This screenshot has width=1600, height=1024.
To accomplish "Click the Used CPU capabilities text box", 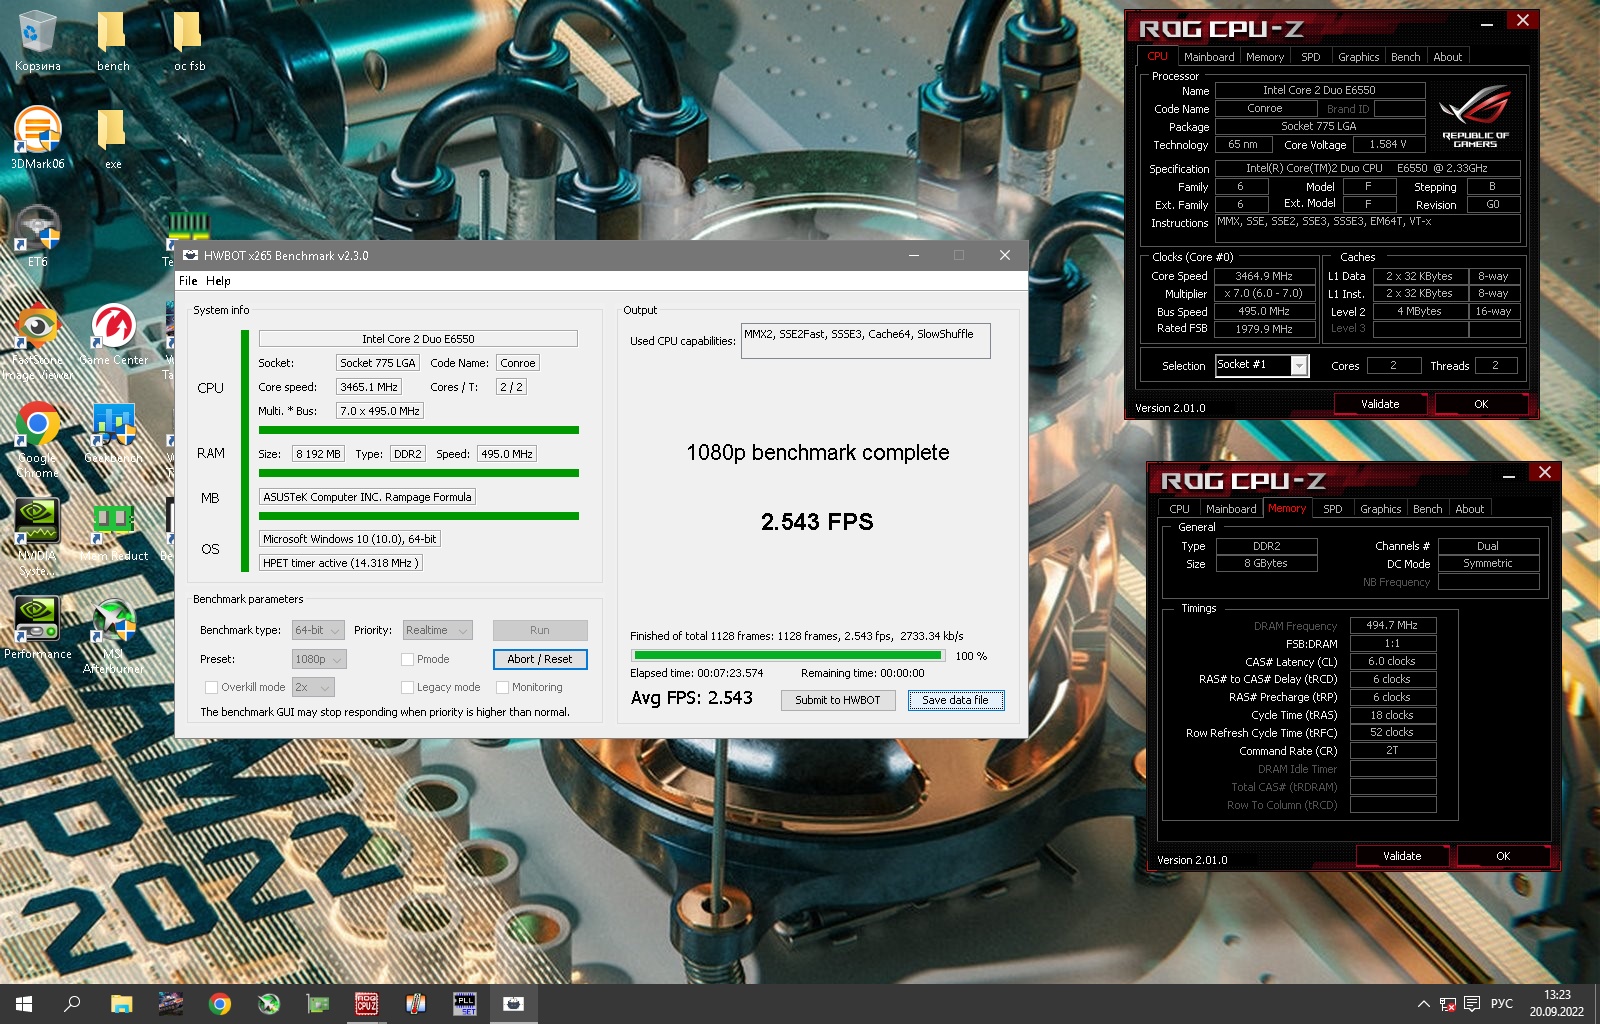I will [x=866, y=341].
